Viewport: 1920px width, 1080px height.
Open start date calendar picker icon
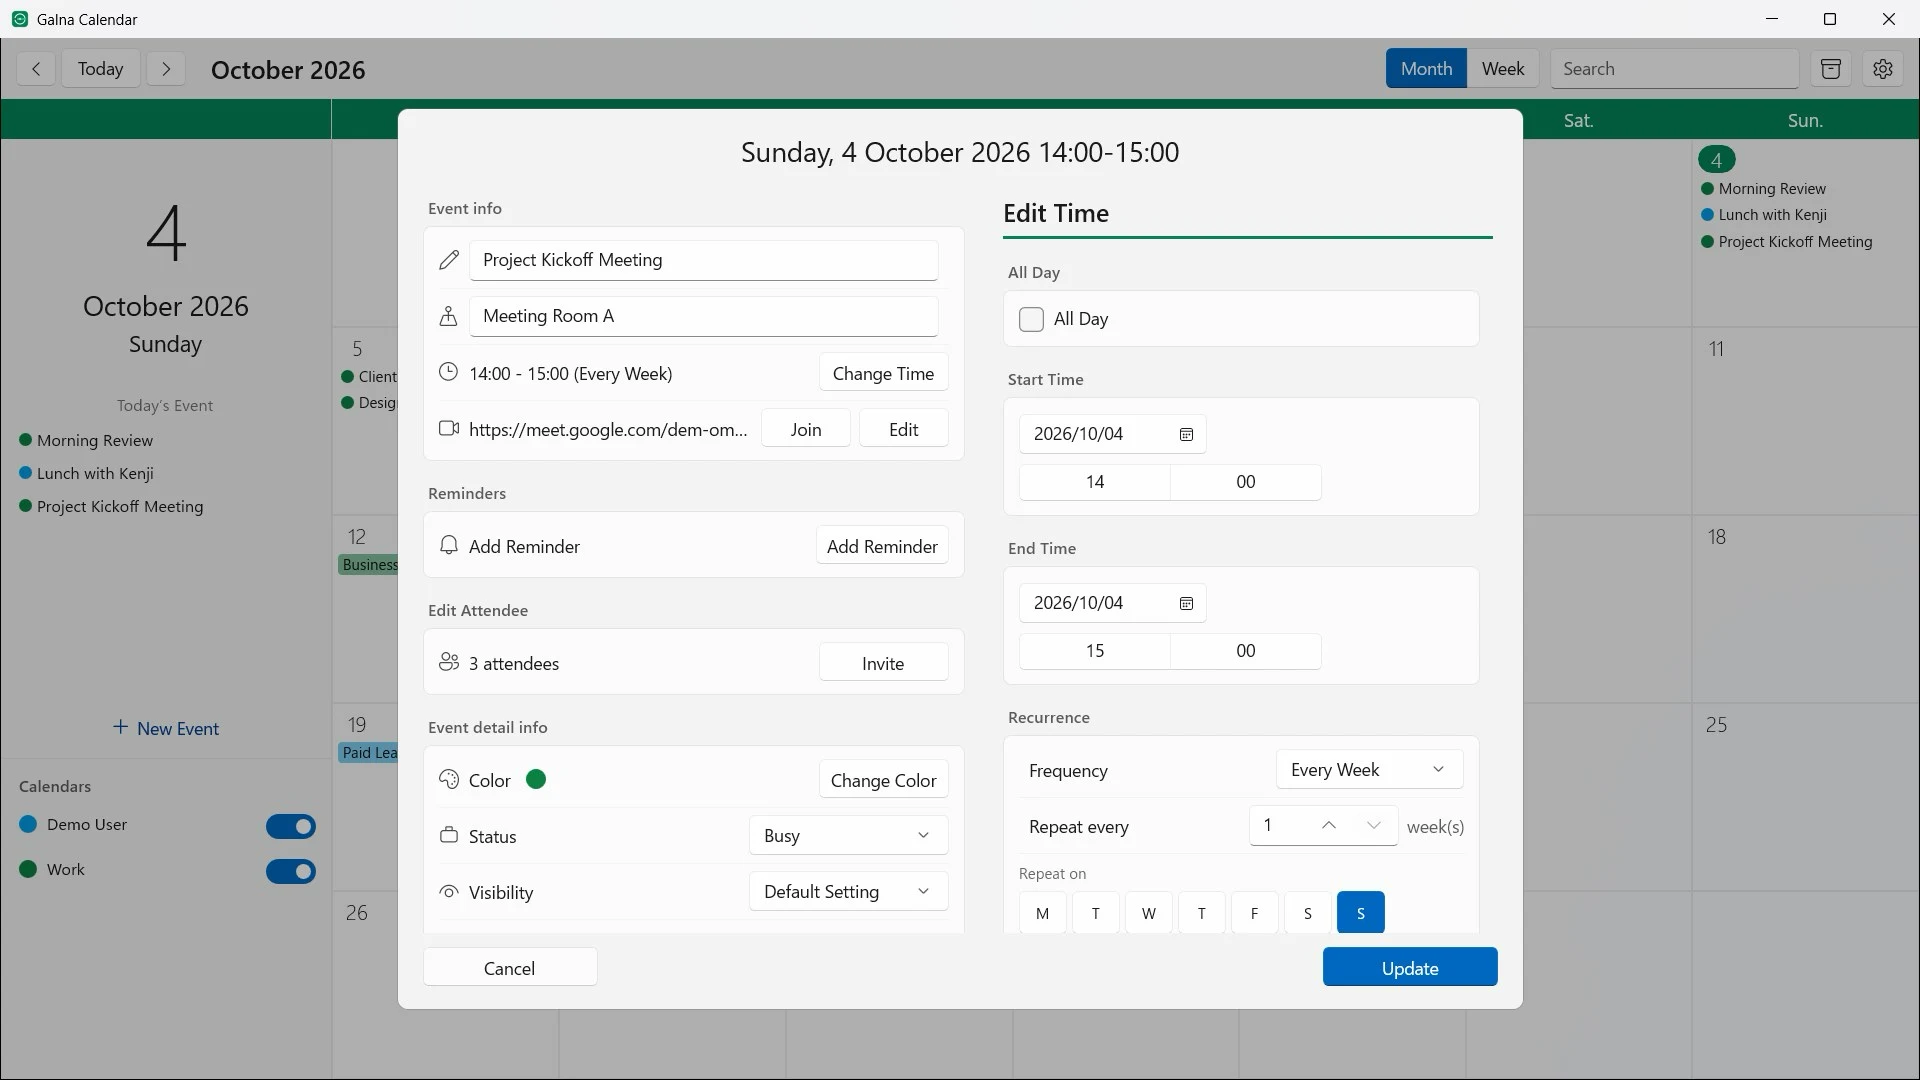click(1186, 434)
